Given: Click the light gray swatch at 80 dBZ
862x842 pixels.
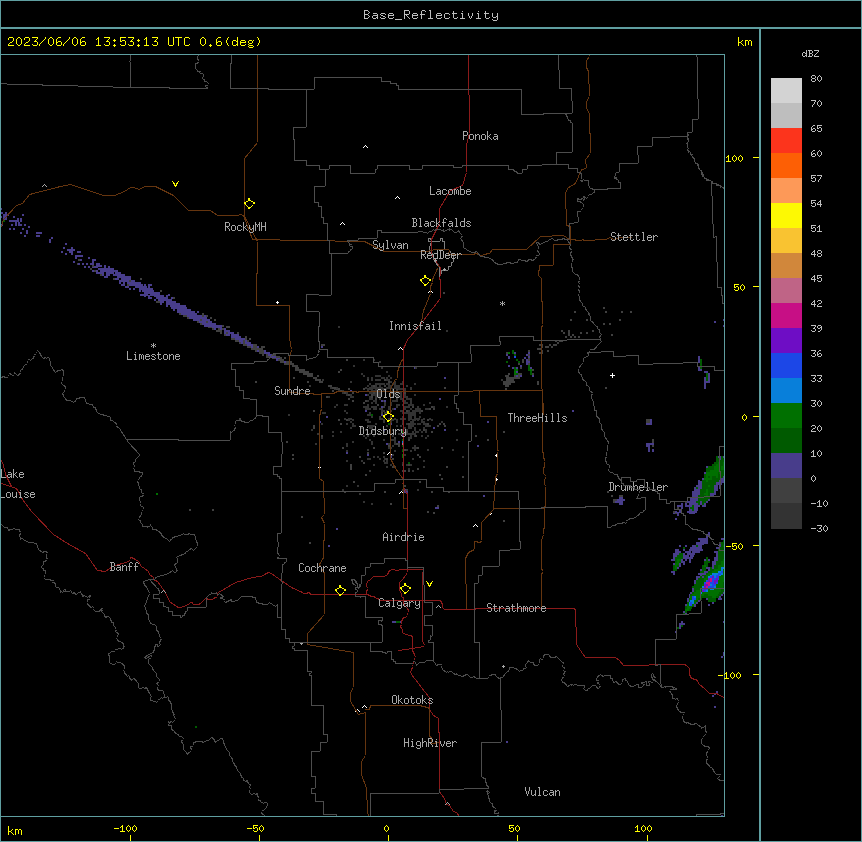Looking at the screenshot, I should coord(786,91).
